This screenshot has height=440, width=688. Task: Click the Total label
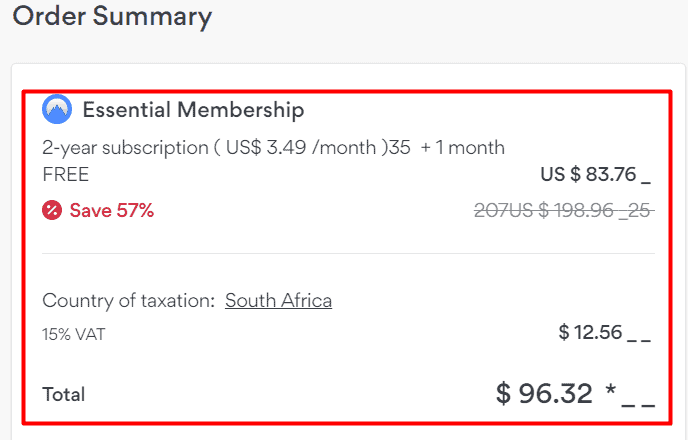click(64, 394)
